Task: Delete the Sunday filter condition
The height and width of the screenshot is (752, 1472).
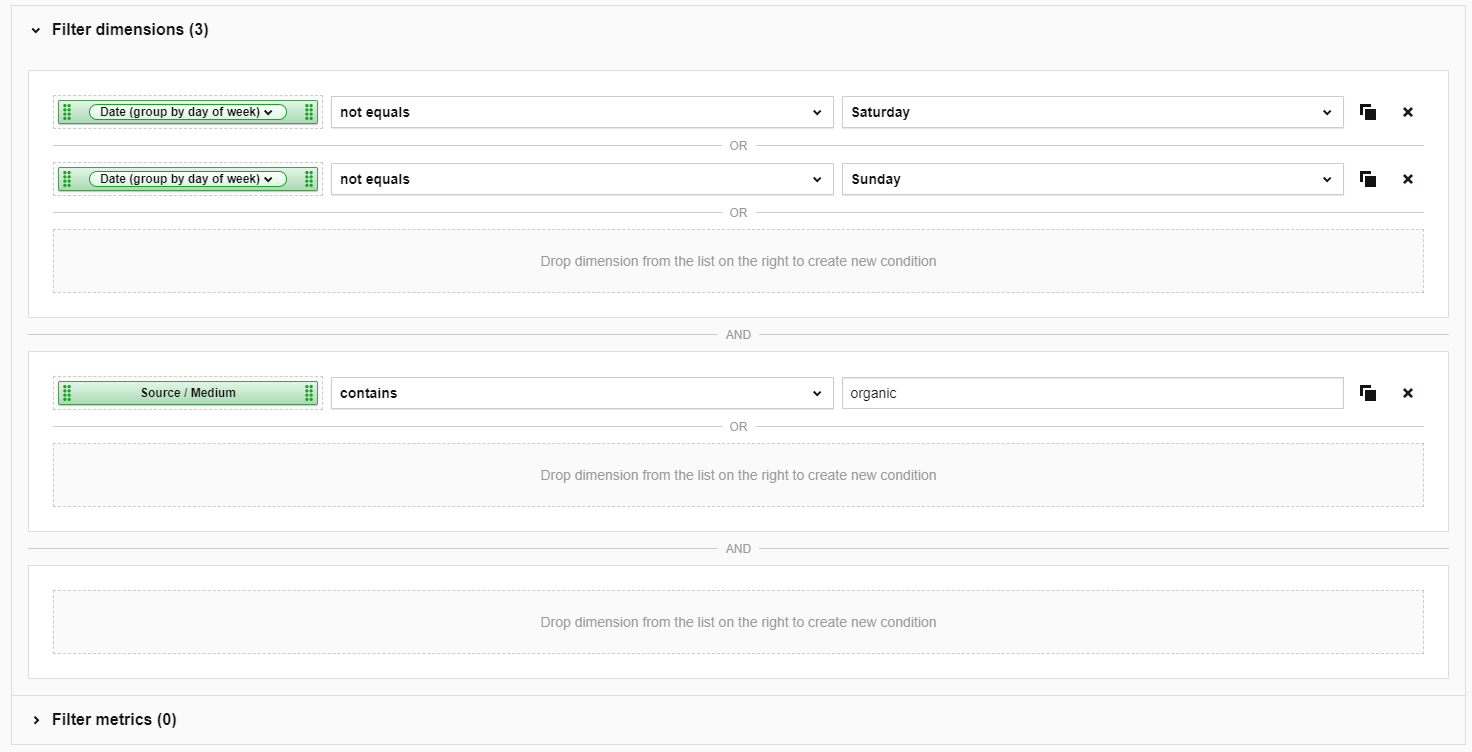Action: click(x=1408, y=179)
